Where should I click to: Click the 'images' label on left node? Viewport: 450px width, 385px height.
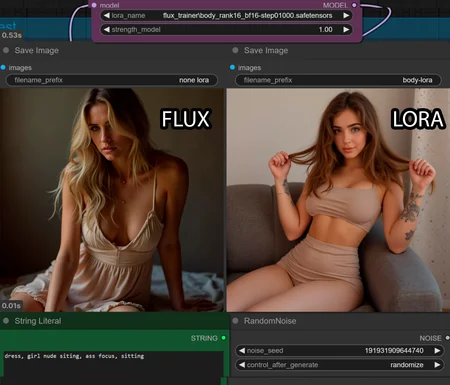20,68
